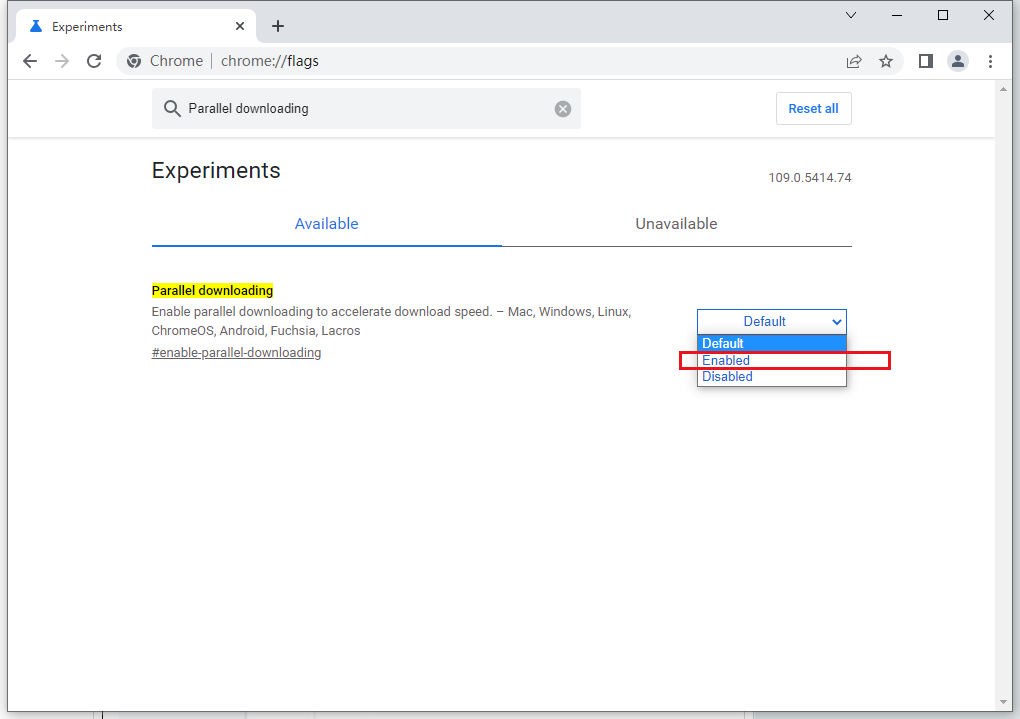Screen dimensions: 1020x719
Task: Click the forward navigation arrow
Action: [x=62, y=61]
